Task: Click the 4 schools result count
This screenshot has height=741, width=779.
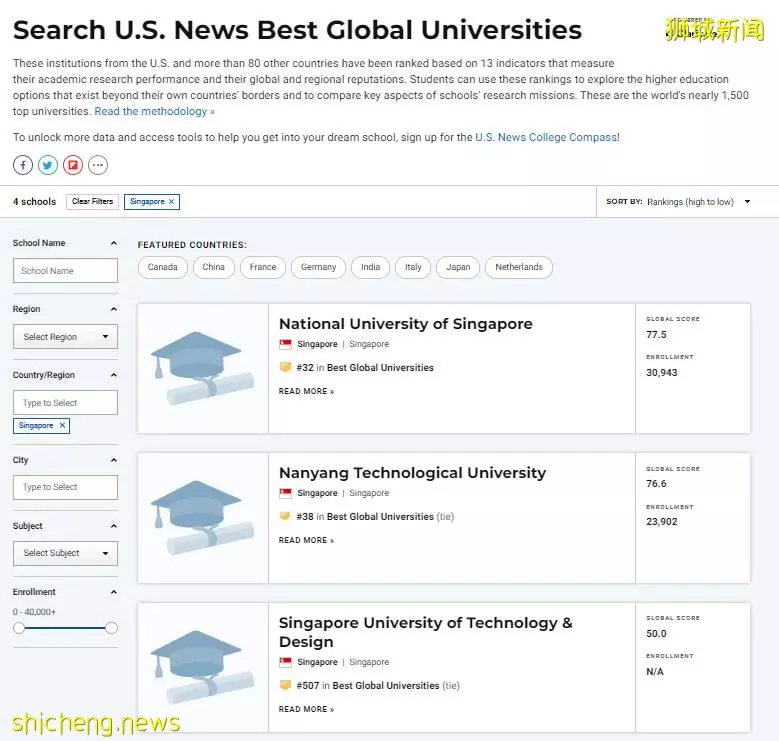Action: (x=34, y=202)
